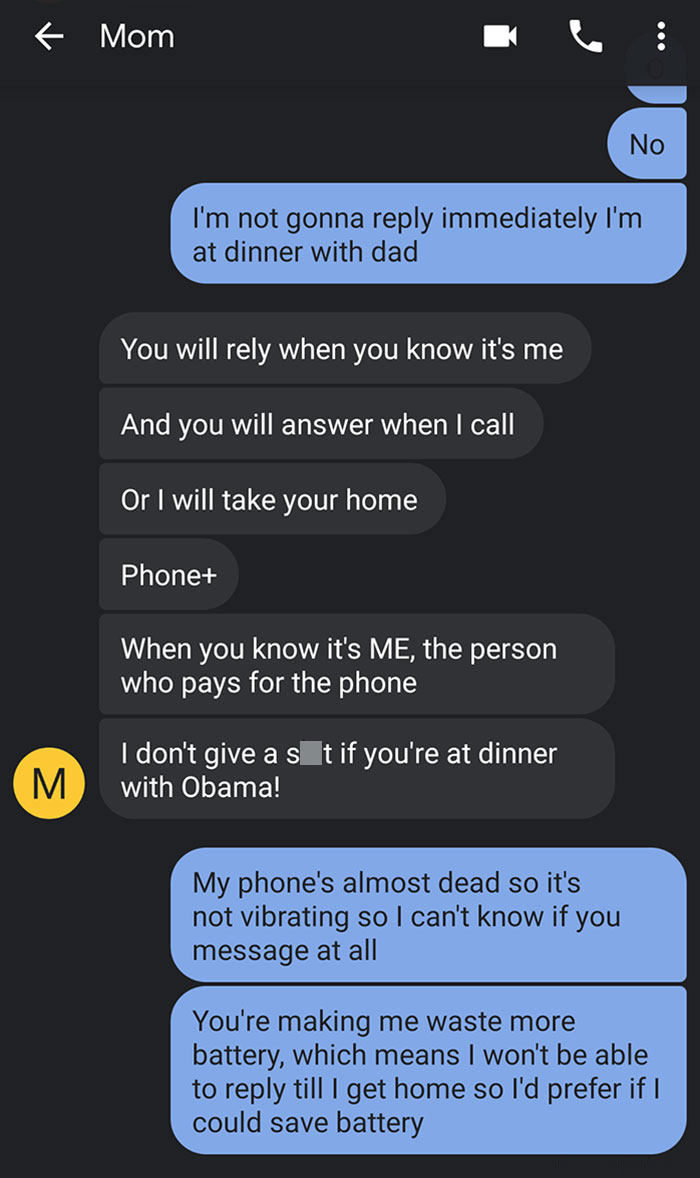Screen dimensions: 700x1178
Task: Tap the back arrow
Action: pyautogui.click(x=49, y=36)
